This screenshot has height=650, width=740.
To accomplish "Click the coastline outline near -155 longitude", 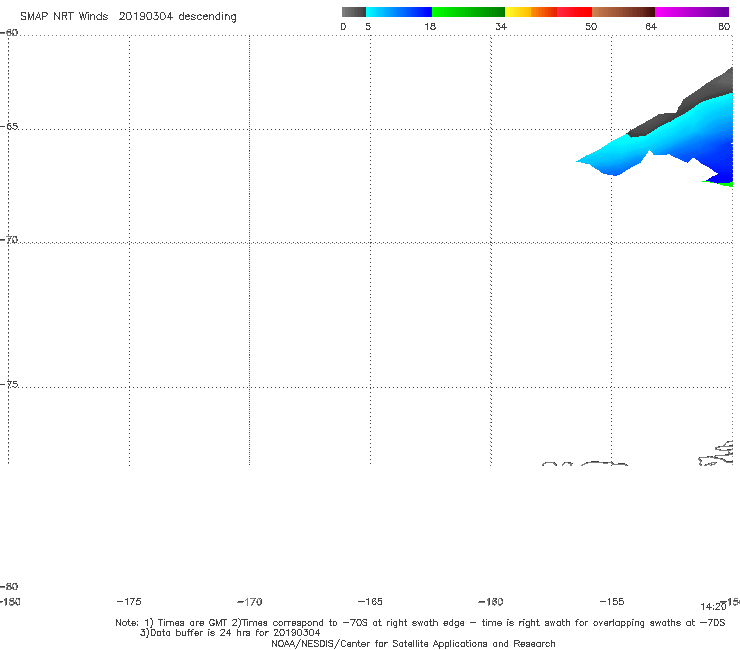I will (605, 464).
